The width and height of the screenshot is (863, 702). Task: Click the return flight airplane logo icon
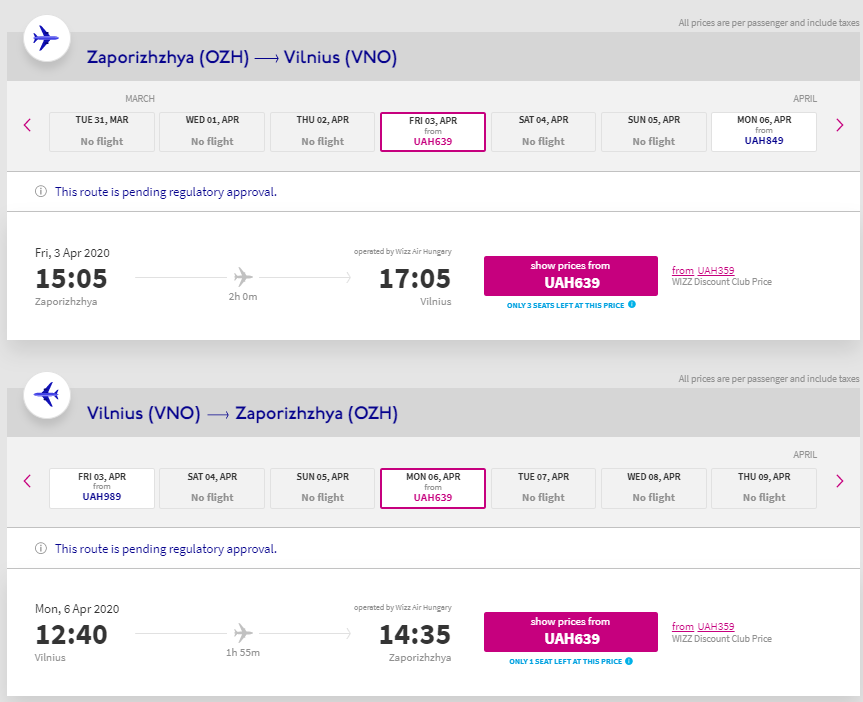[46, 395]
